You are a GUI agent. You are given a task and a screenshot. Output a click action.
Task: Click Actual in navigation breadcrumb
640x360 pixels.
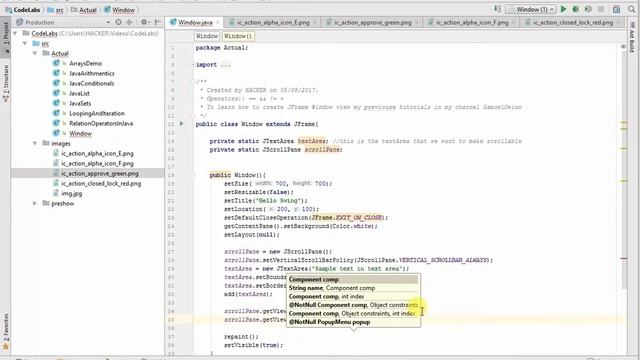[x=84, y=9]
